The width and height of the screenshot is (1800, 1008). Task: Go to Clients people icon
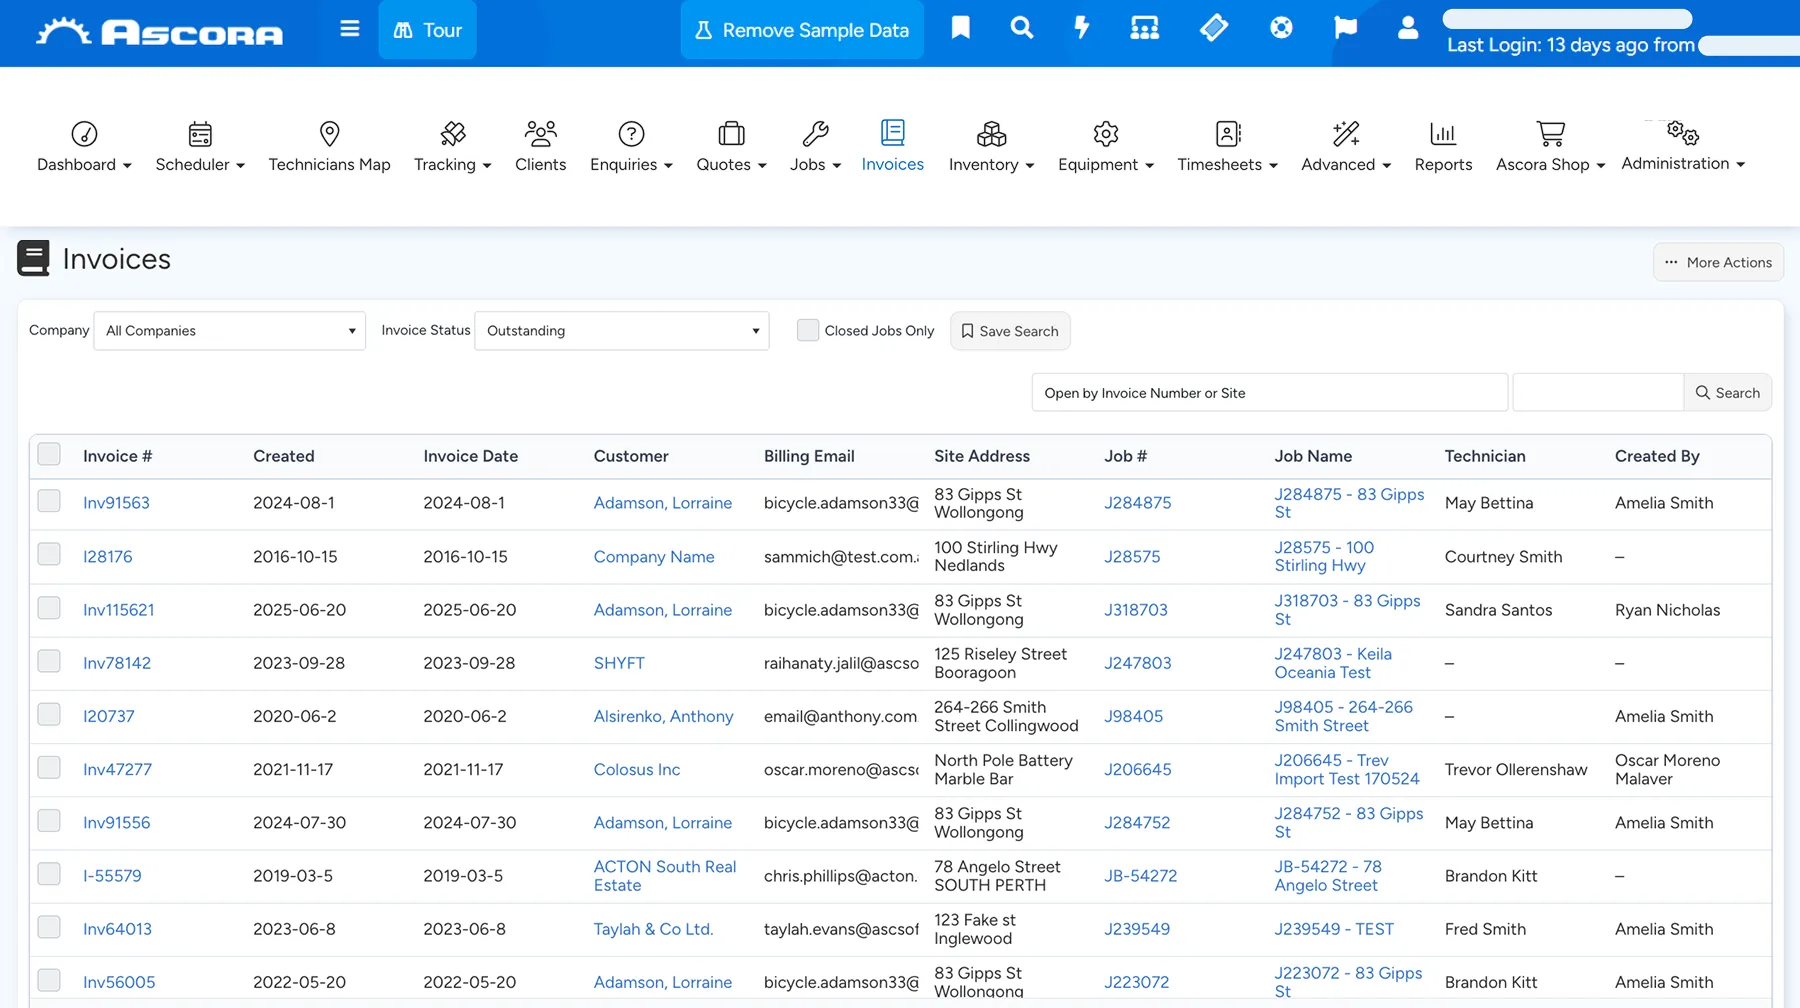(540, 133)
